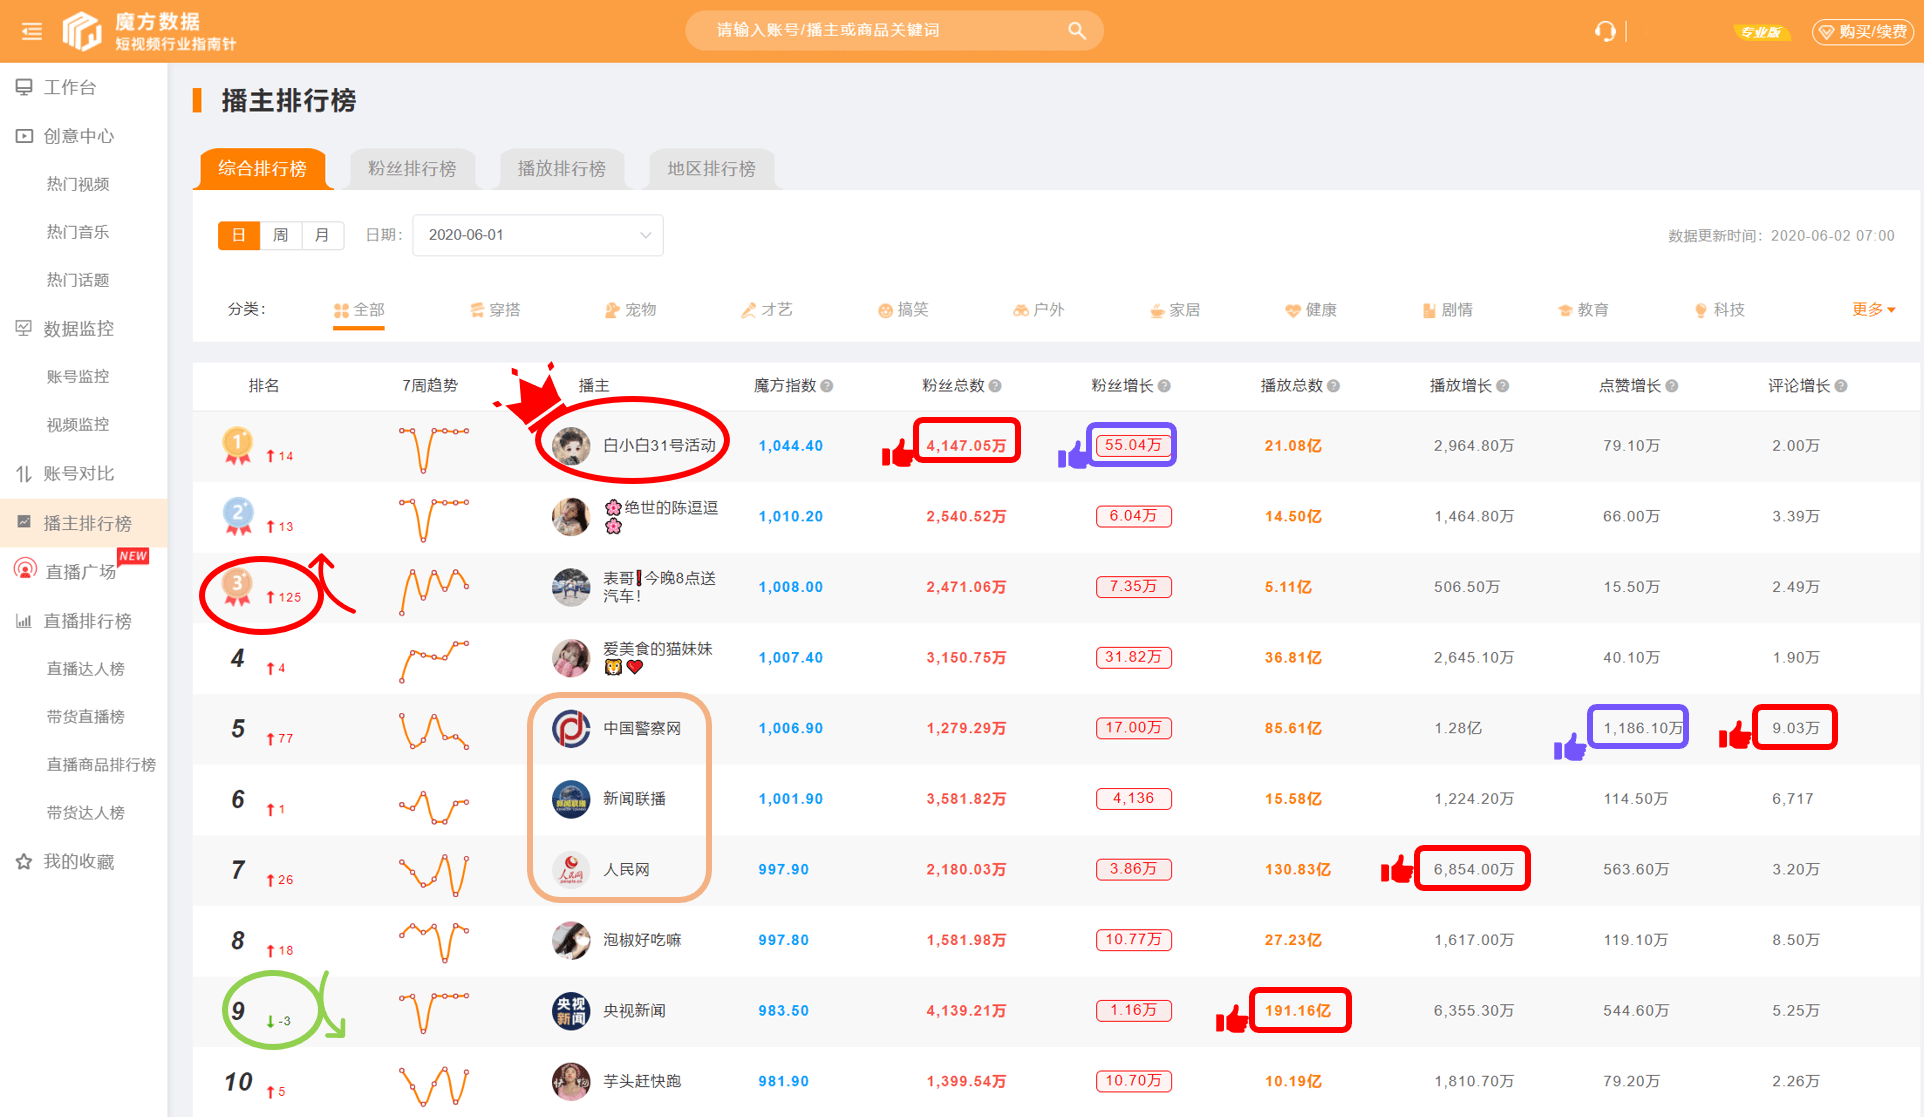Open customer service headset icon
Viewport: 1924px width, 1117px height.
point(1604,31)
